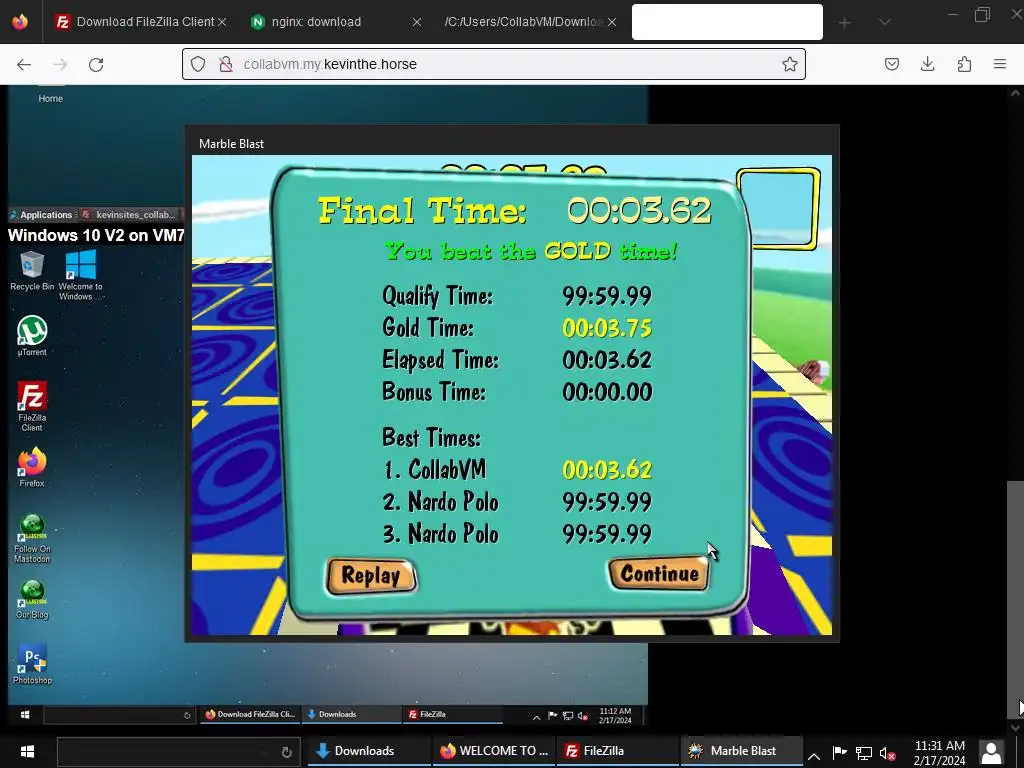Screen dimensions: 1024x768
Task: Expand the hidden tray icons chevron on outer taskbar
Action: 814,756
